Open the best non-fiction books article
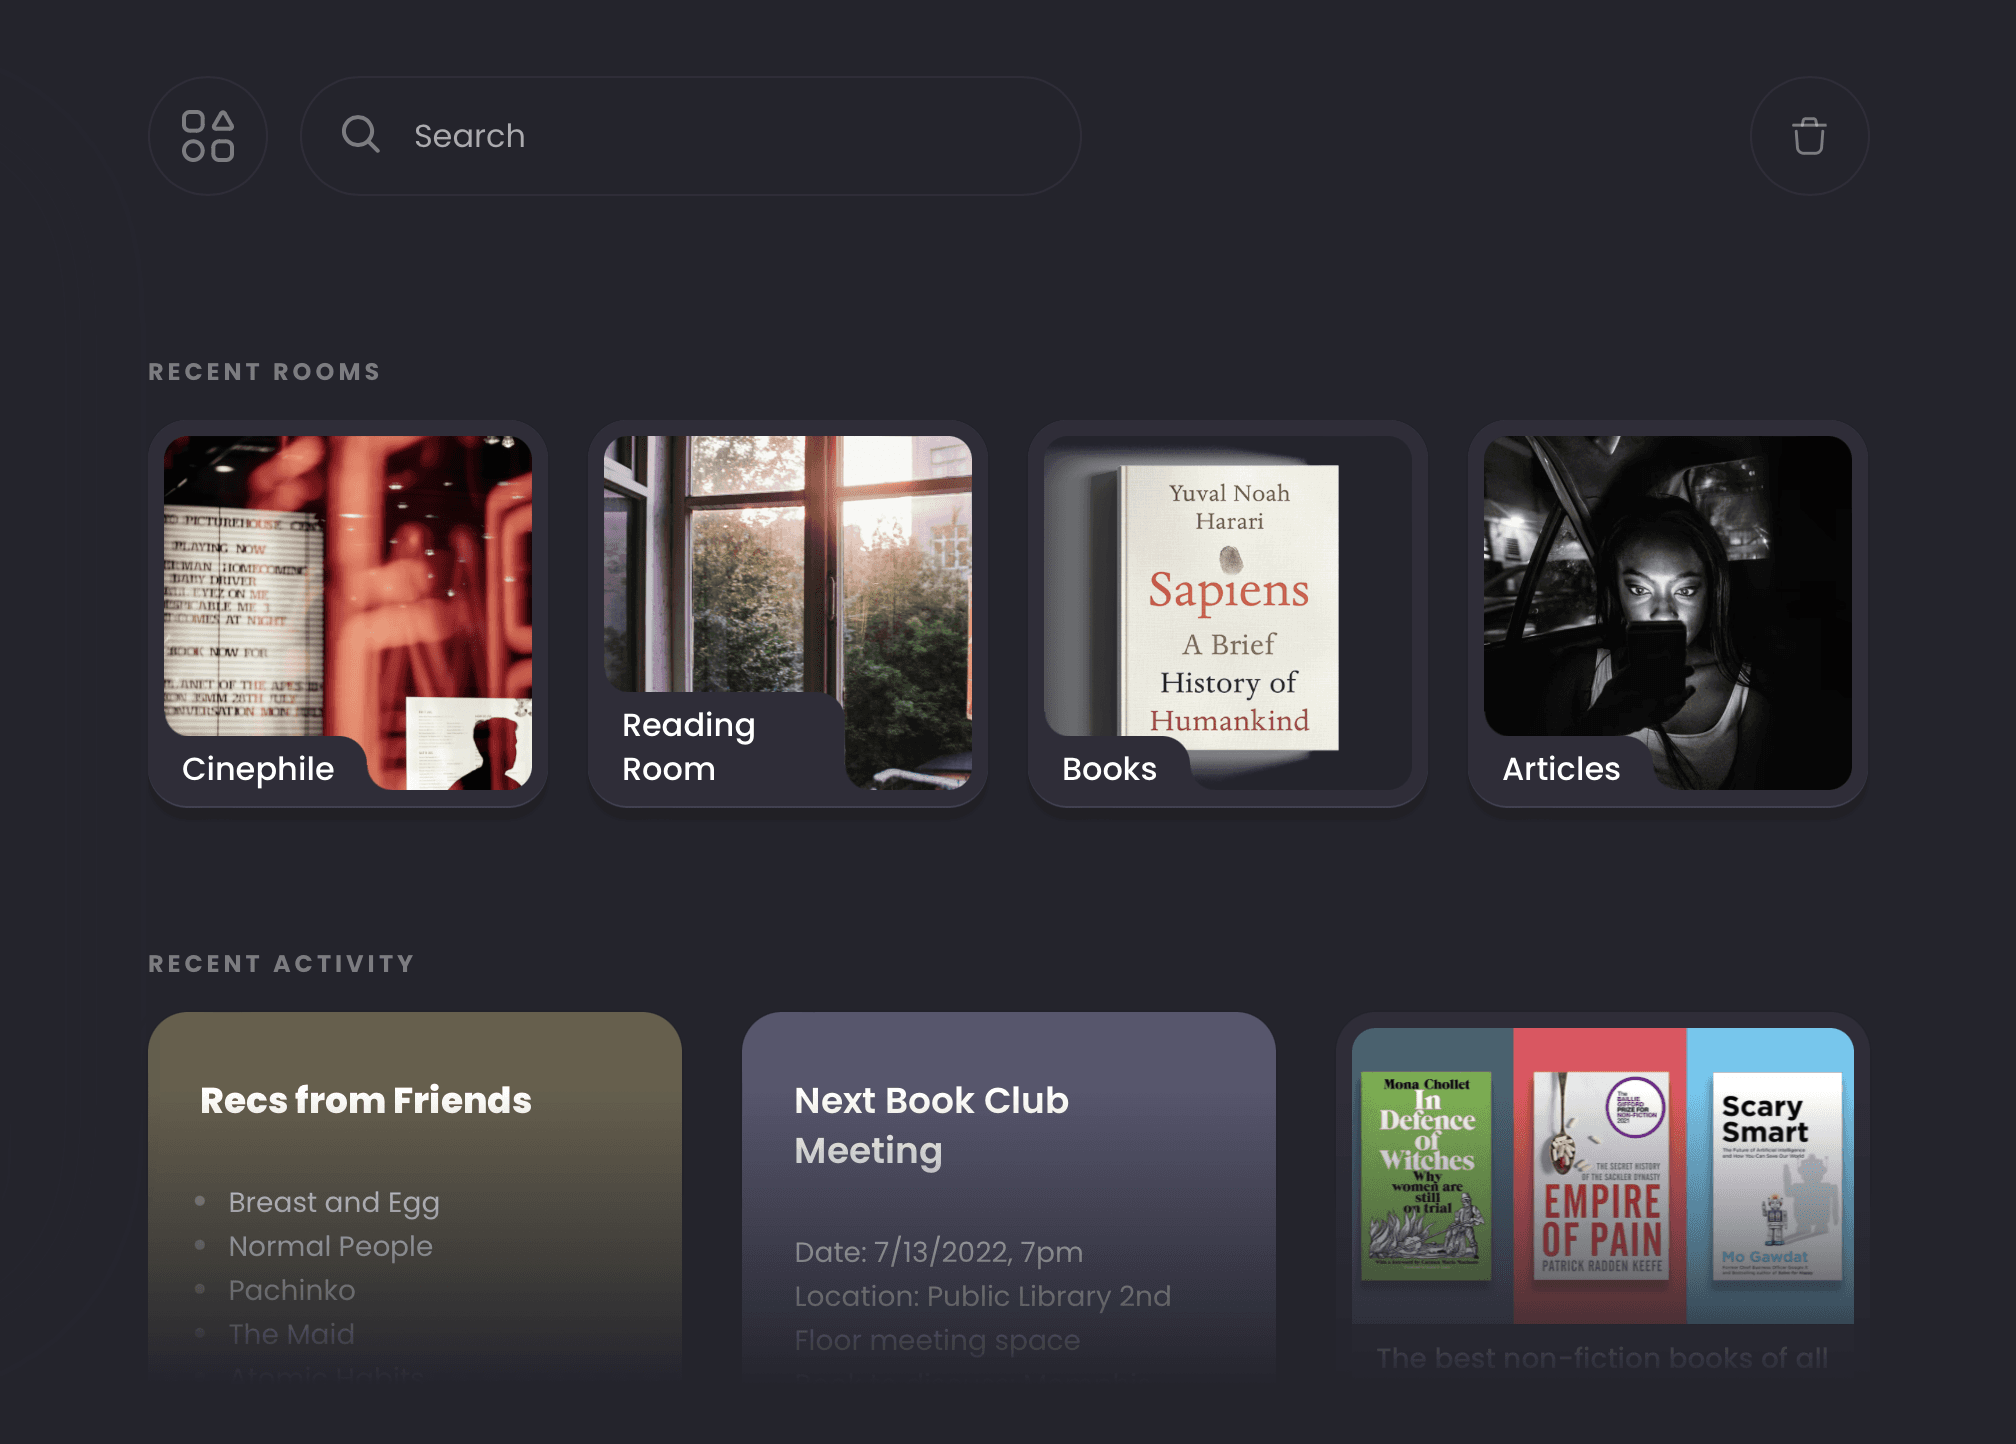The image size is (2016, 1444). point(1602,1357)
